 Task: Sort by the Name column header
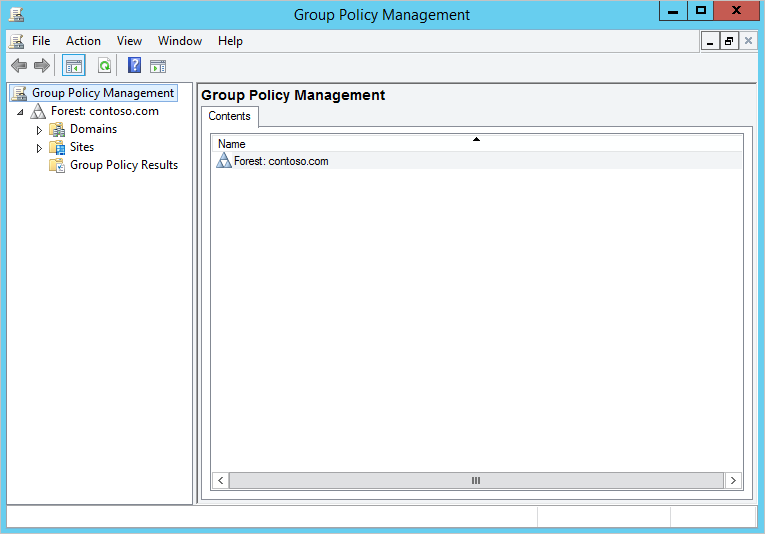pos(477,143)
